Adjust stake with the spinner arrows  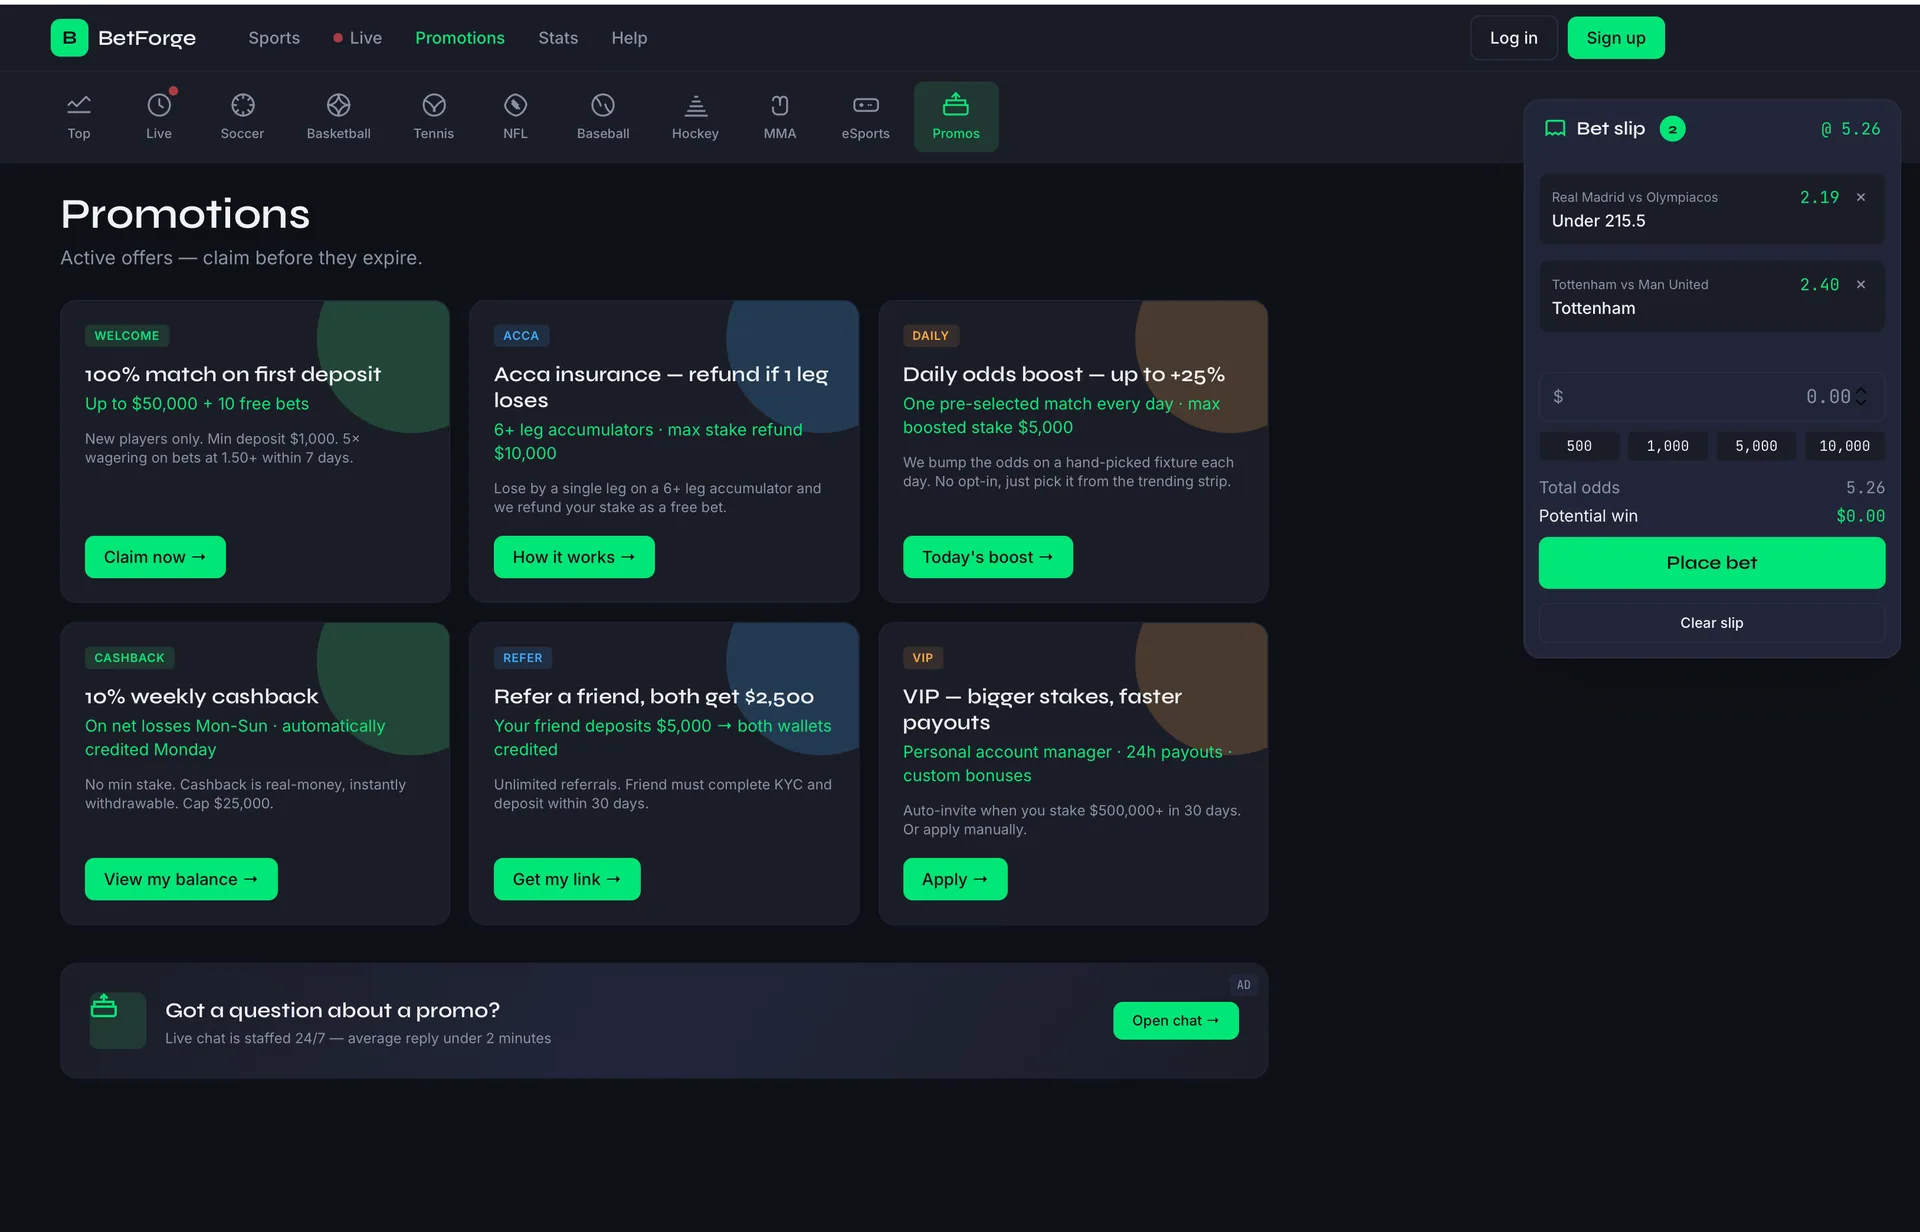[1861, 397]
